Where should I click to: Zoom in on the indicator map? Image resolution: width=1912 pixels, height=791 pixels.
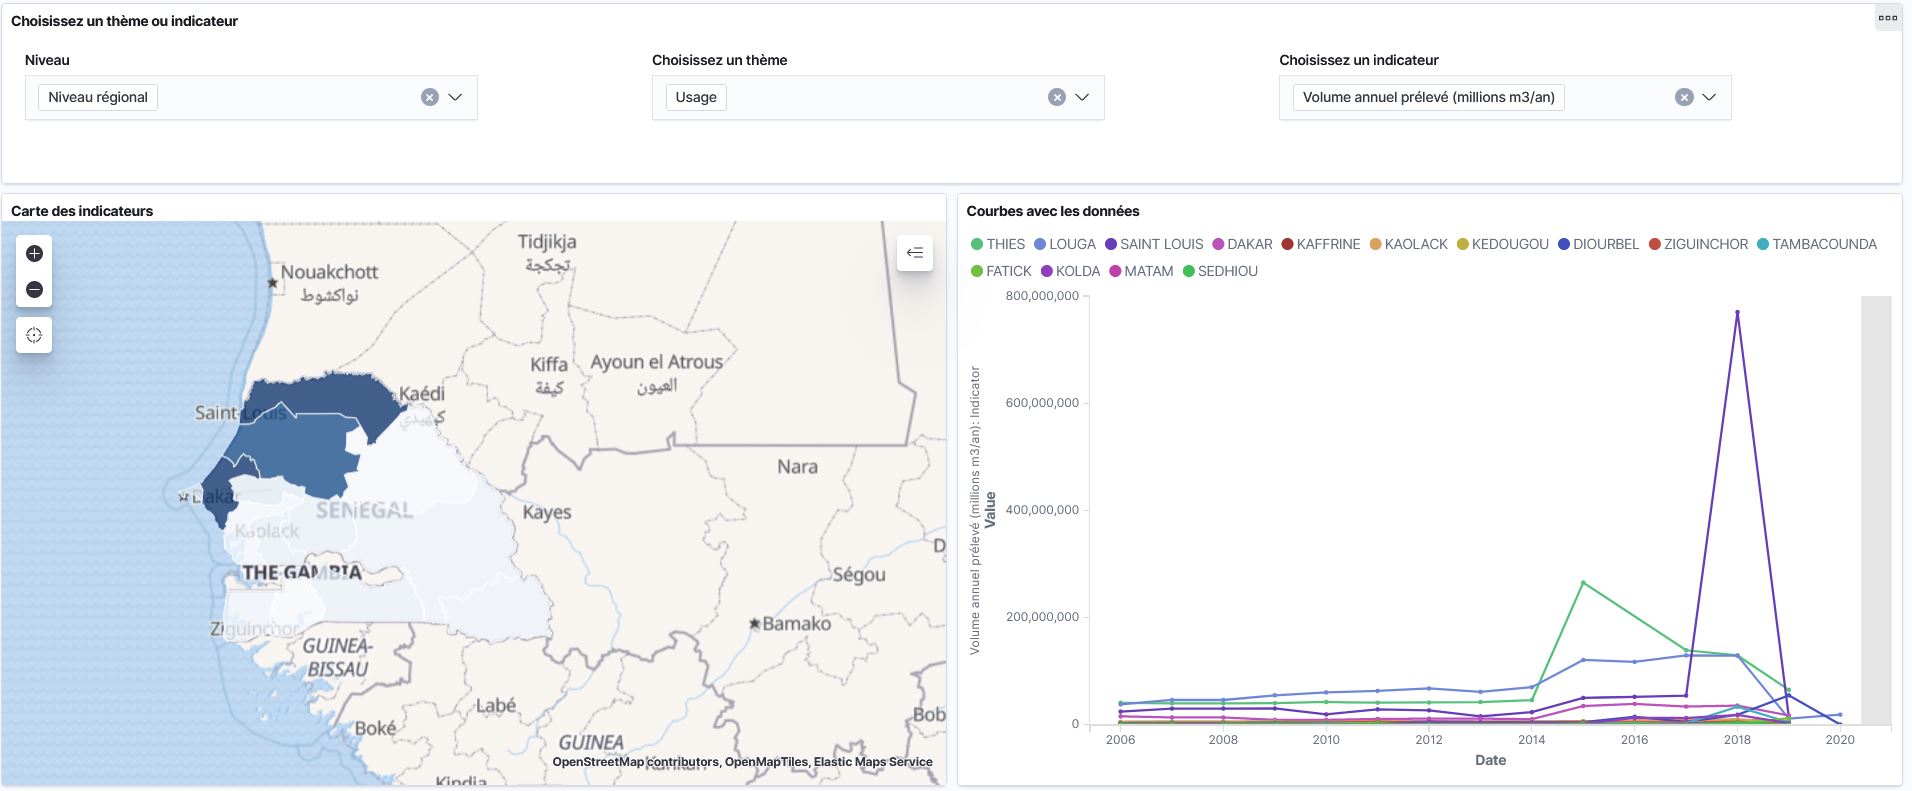pyautogui.click(x=34, y=254)
